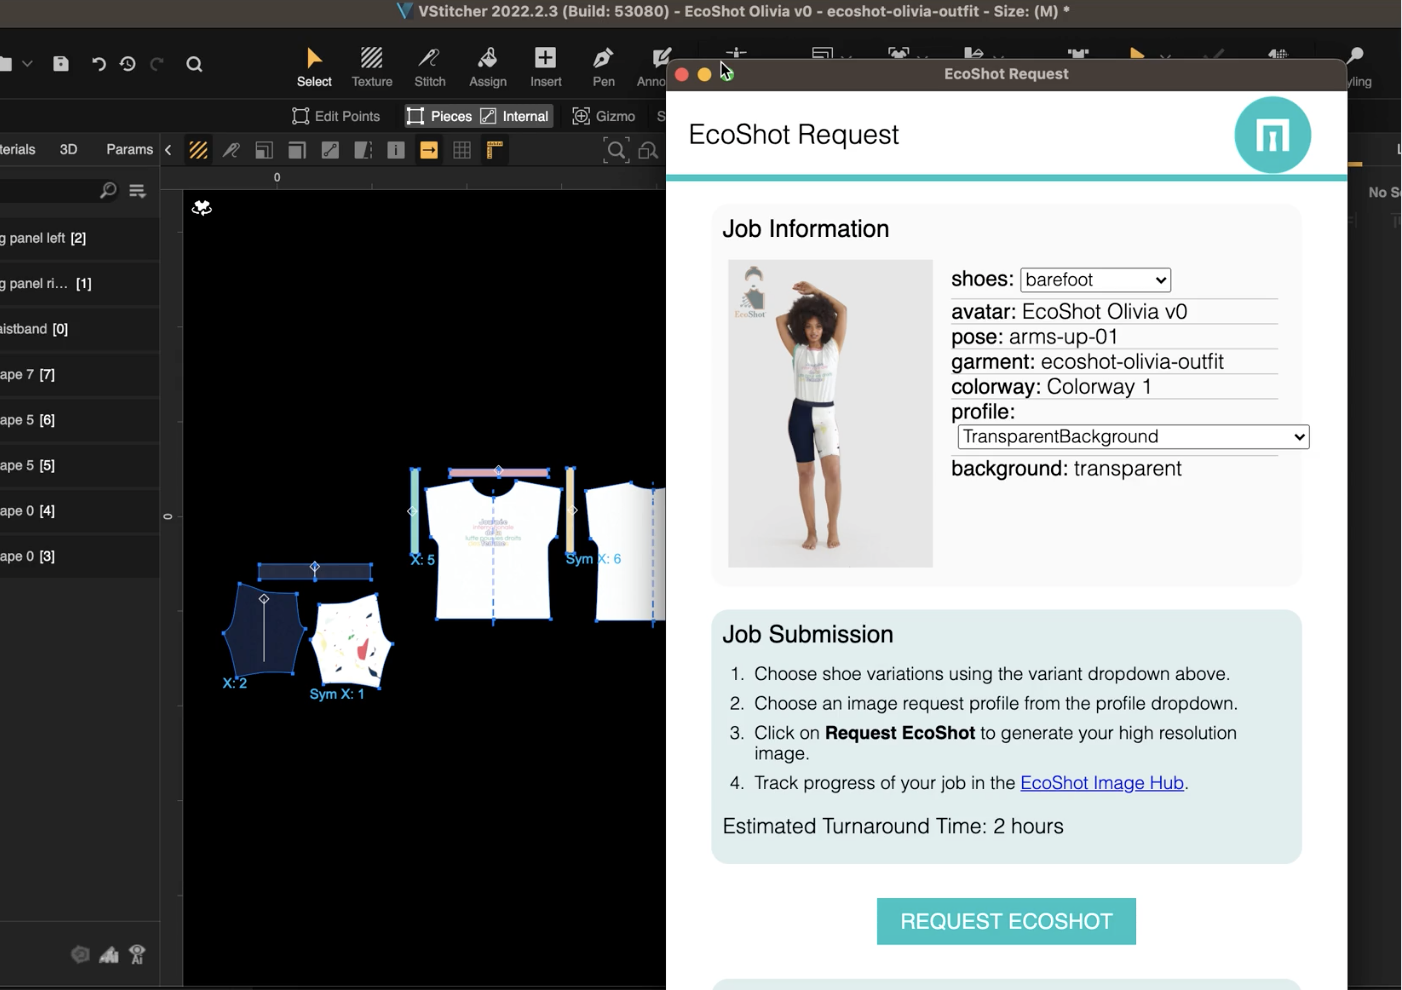Image resolution: width=1402 pixels, height=990 pixels.
Task: Select the navy waistband strip piece
Action: (315, 572)
